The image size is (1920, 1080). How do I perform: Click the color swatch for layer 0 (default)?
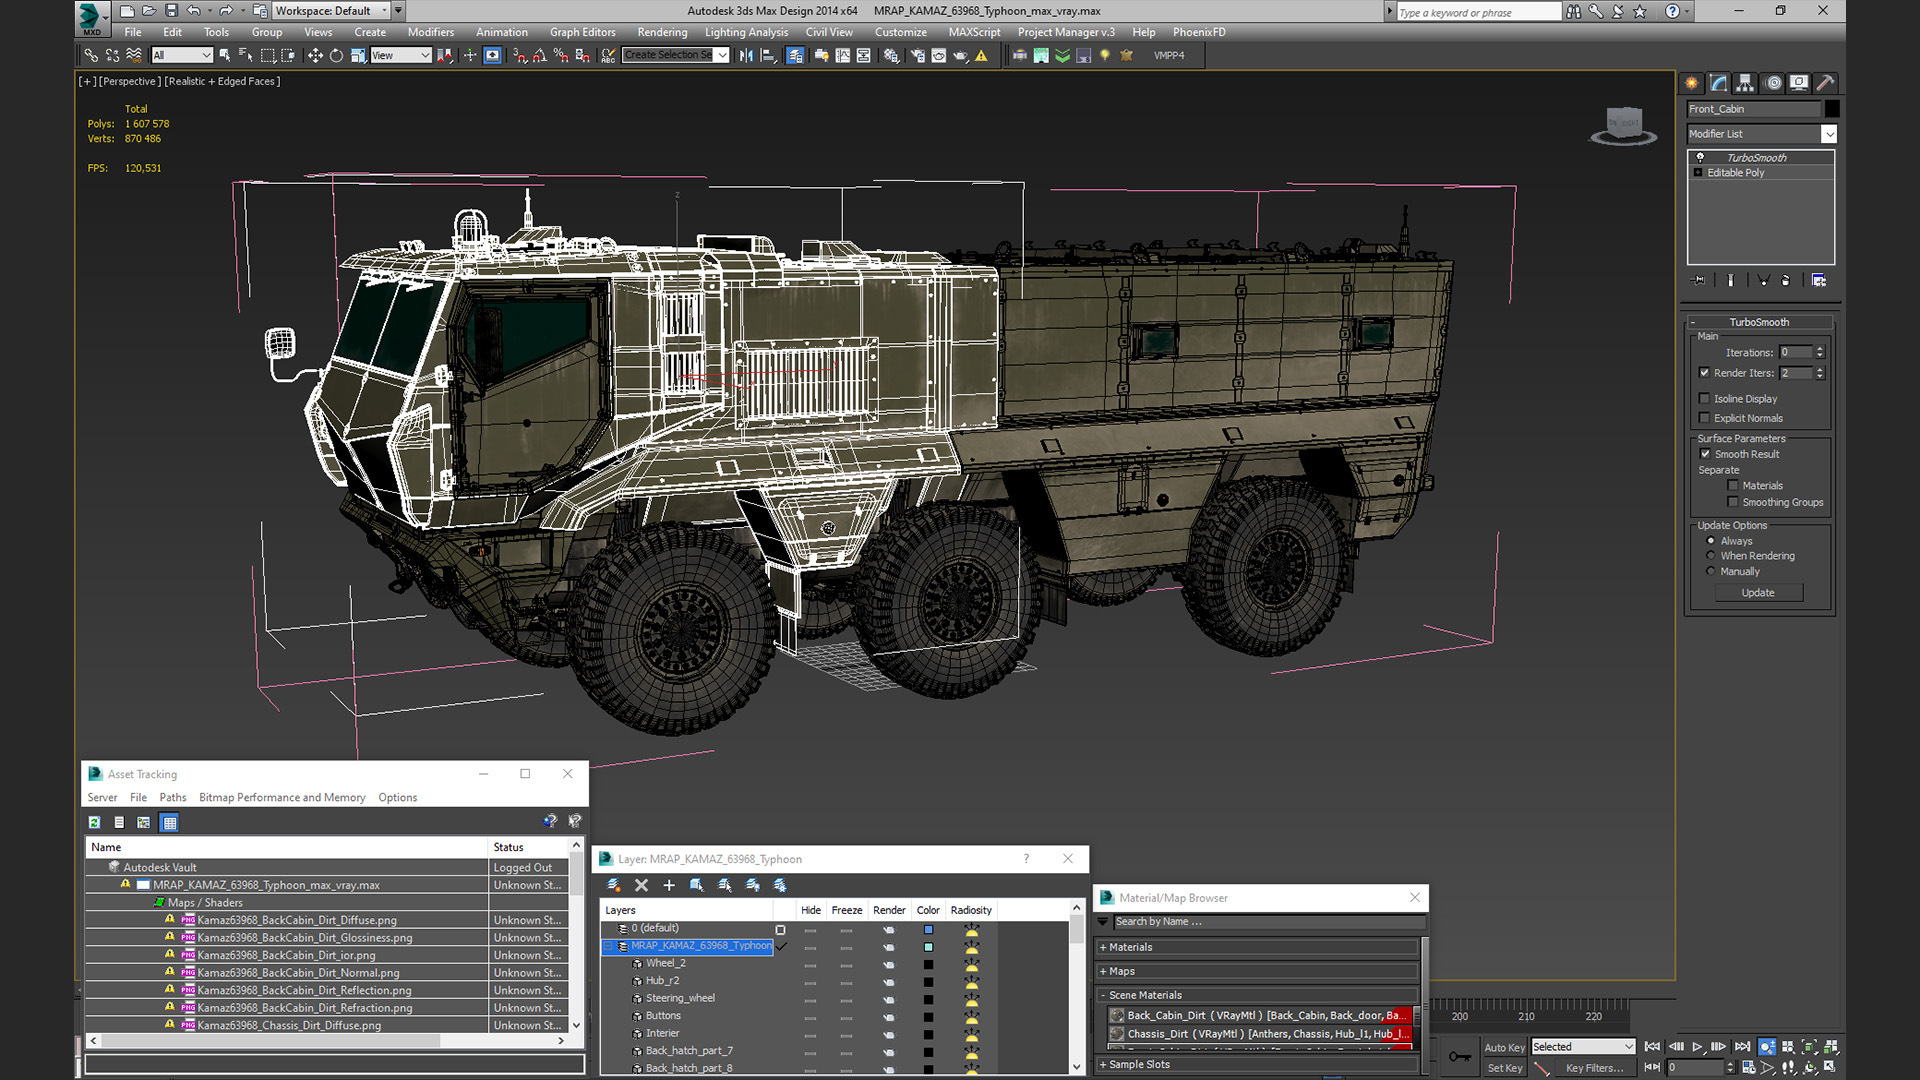point(928,929)
